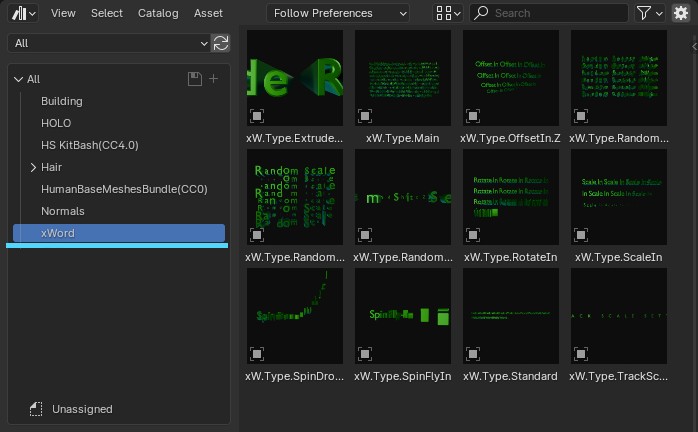
Task: Open the Asset menu
Action: (x=208, y=13)
